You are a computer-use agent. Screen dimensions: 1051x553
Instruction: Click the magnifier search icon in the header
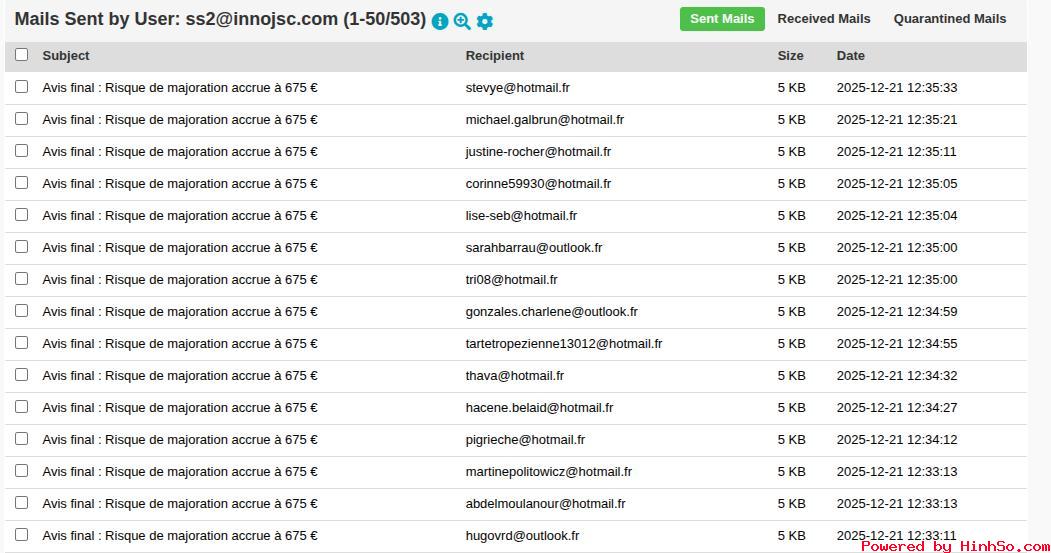click(462, 21)
